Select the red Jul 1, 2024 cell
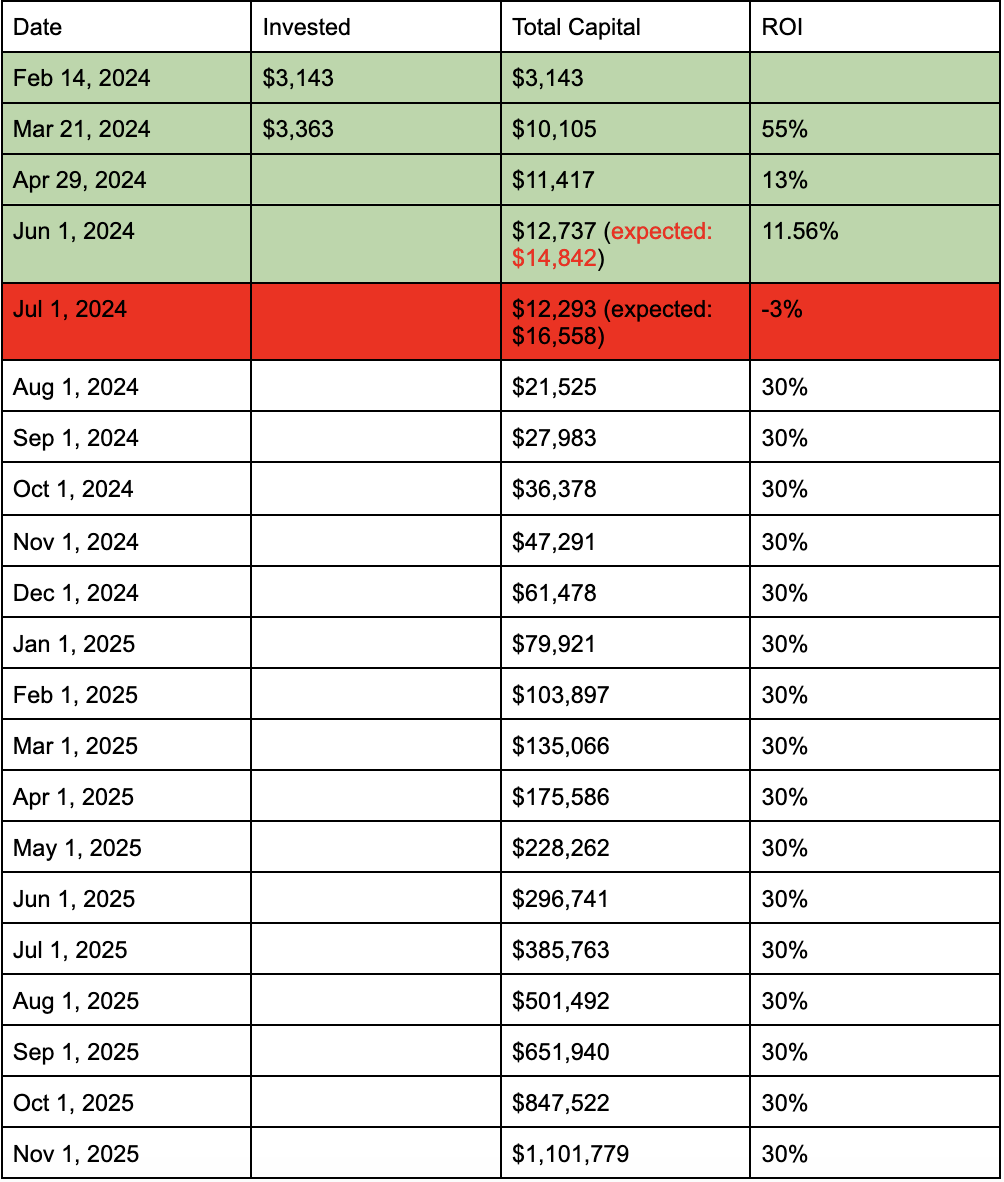 (127, 322)
